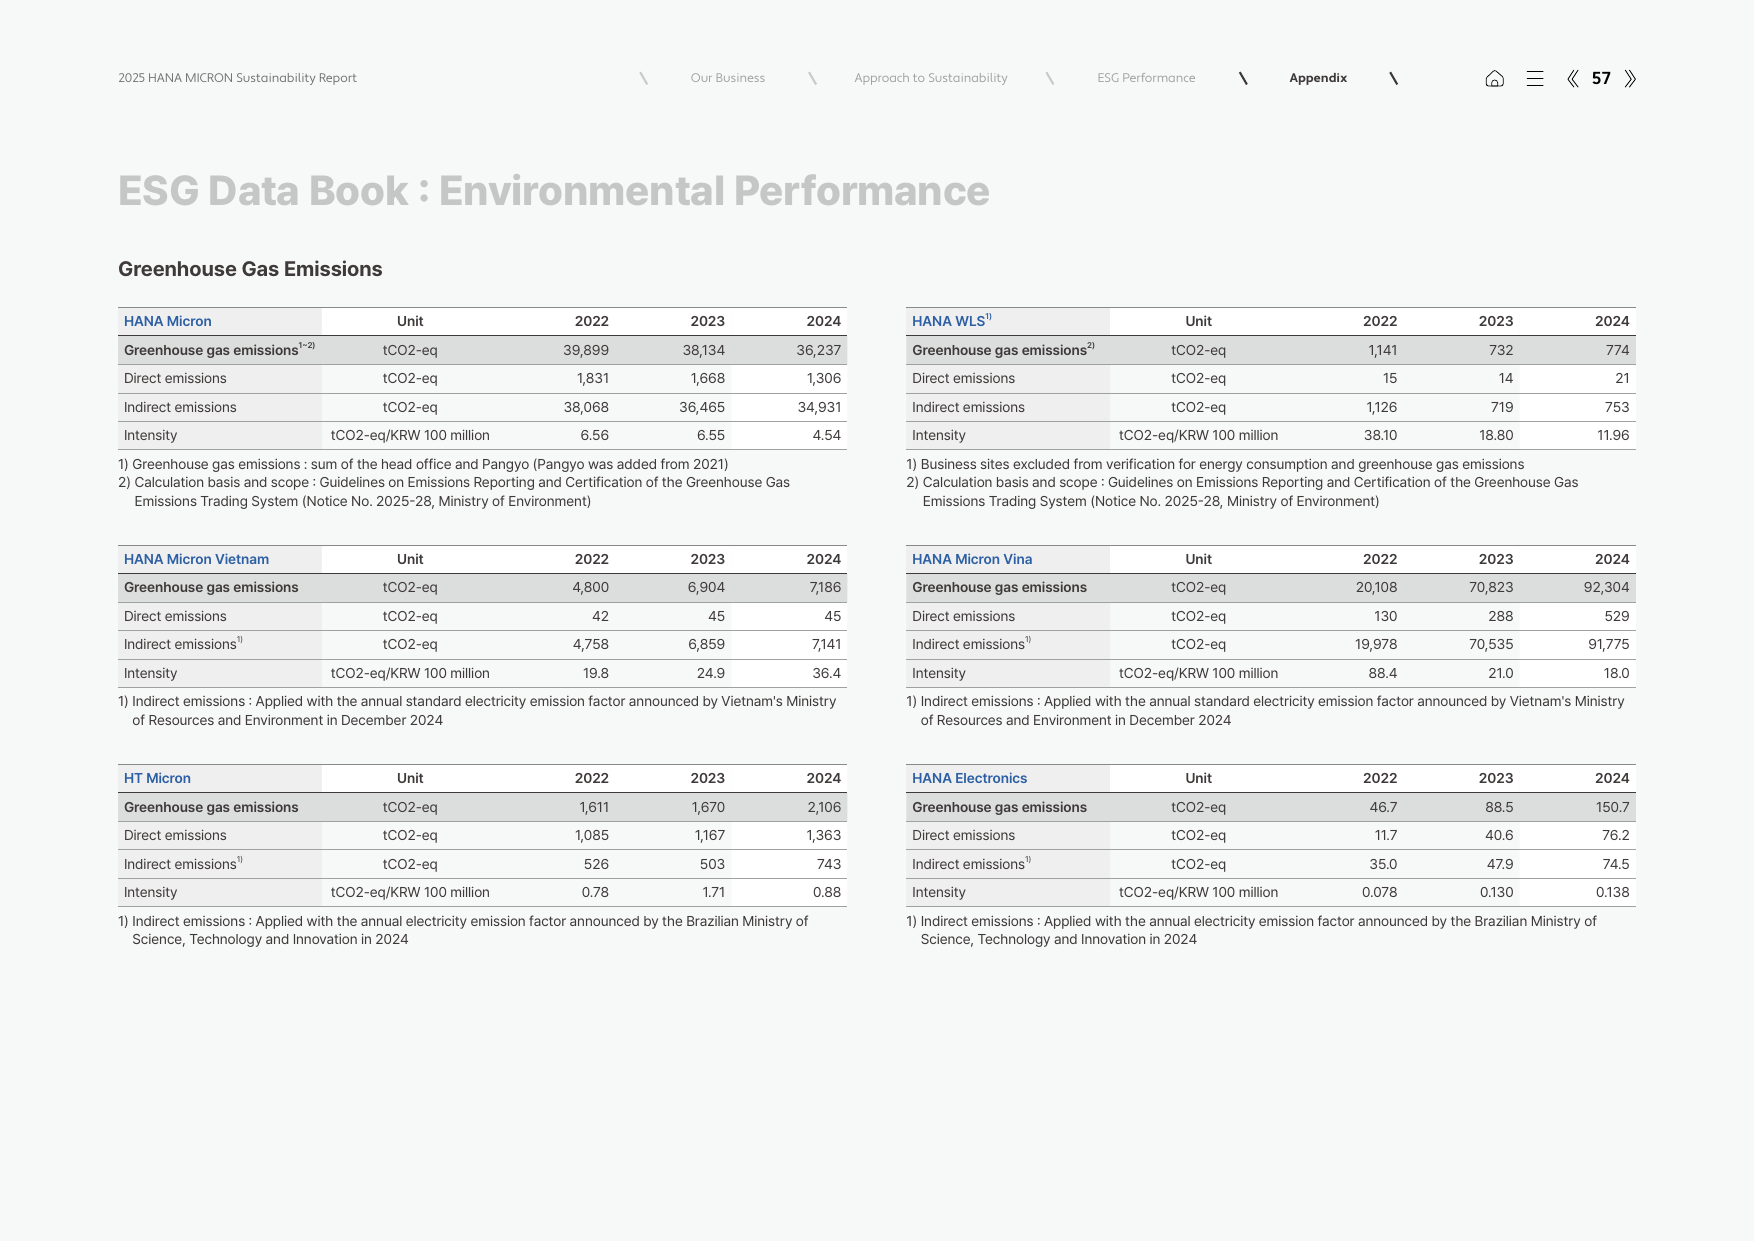The image size is (1754, 1241).
Task: Click the ESG Data Book page title
Action: (x=553, y=191)
